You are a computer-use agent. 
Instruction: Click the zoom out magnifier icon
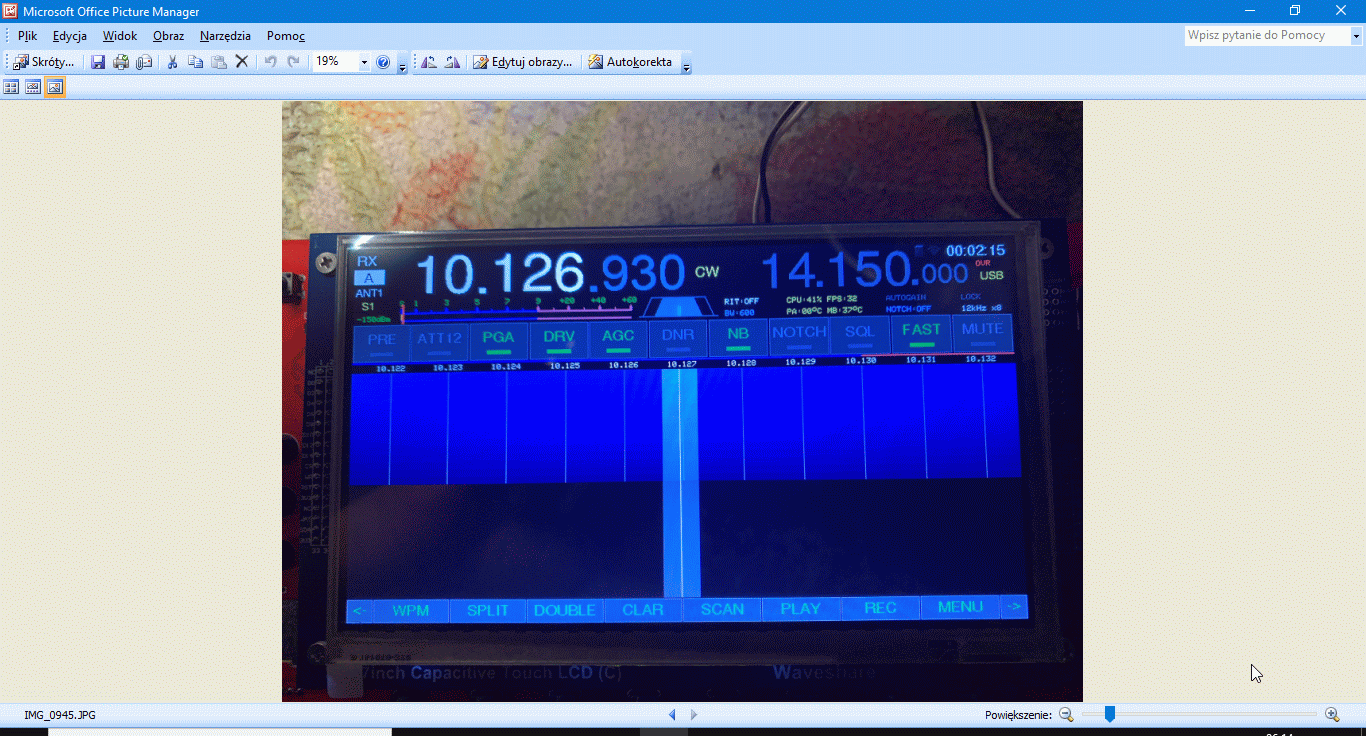click(x=1066, y=714)
